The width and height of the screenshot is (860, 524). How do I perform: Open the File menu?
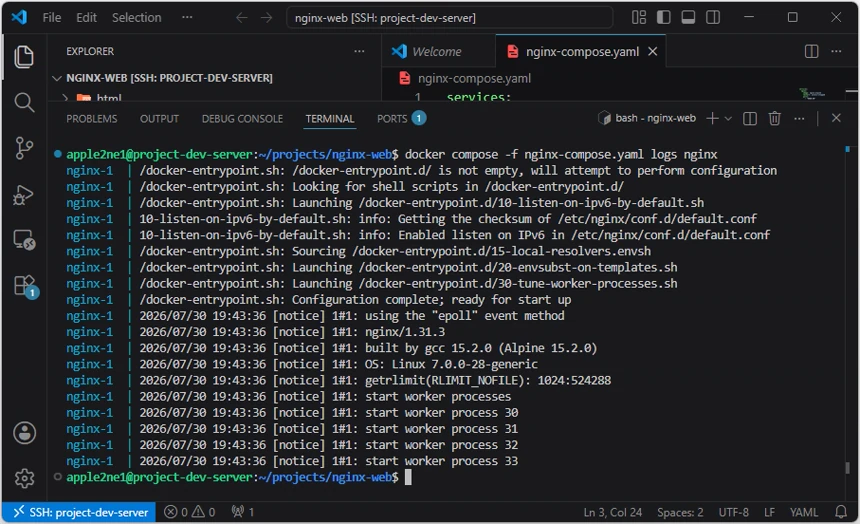pyautogui.click(x=52, y=18)
